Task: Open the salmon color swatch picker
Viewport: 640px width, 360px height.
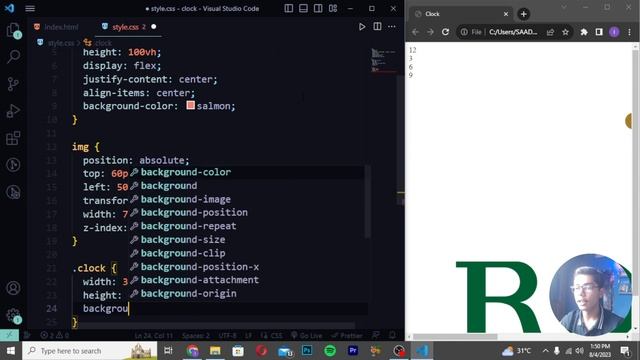Action: [190, 105]
